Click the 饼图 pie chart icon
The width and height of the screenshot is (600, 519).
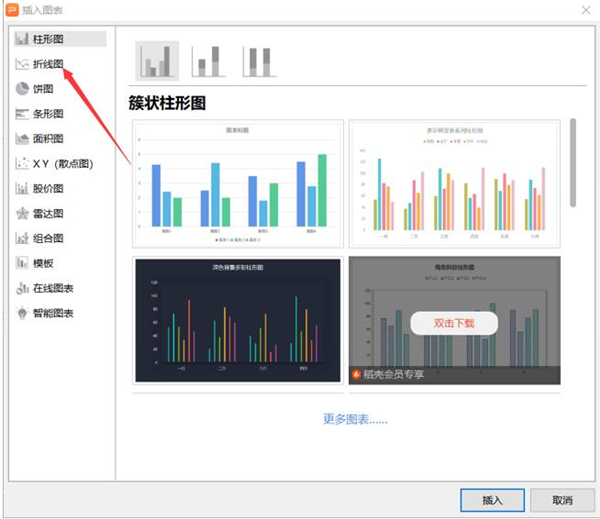(x=22, y=89)
